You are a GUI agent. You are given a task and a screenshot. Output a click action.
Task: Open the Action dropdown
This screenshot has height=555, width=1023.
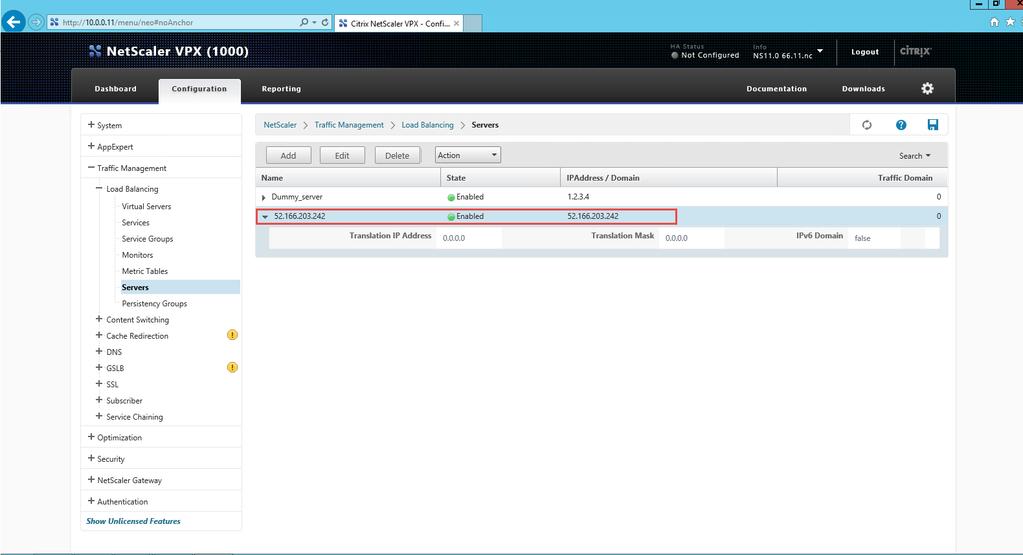pos(468,155)
